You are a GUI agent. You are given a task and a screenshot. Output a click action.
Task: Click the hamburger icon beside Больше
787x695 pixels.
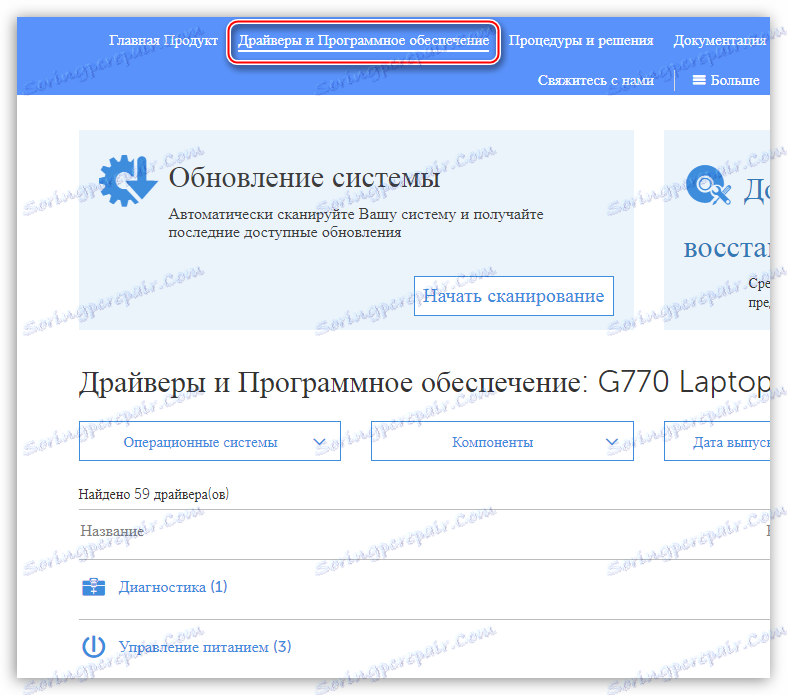tap(699, 80)
